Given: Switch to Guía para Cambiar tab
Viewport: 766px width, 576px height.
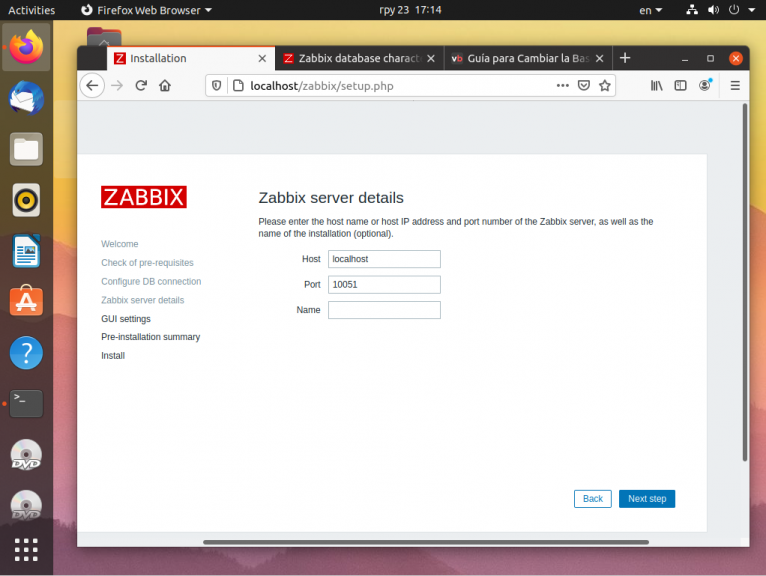Looking at the screenshot, I should click(528, 59).
